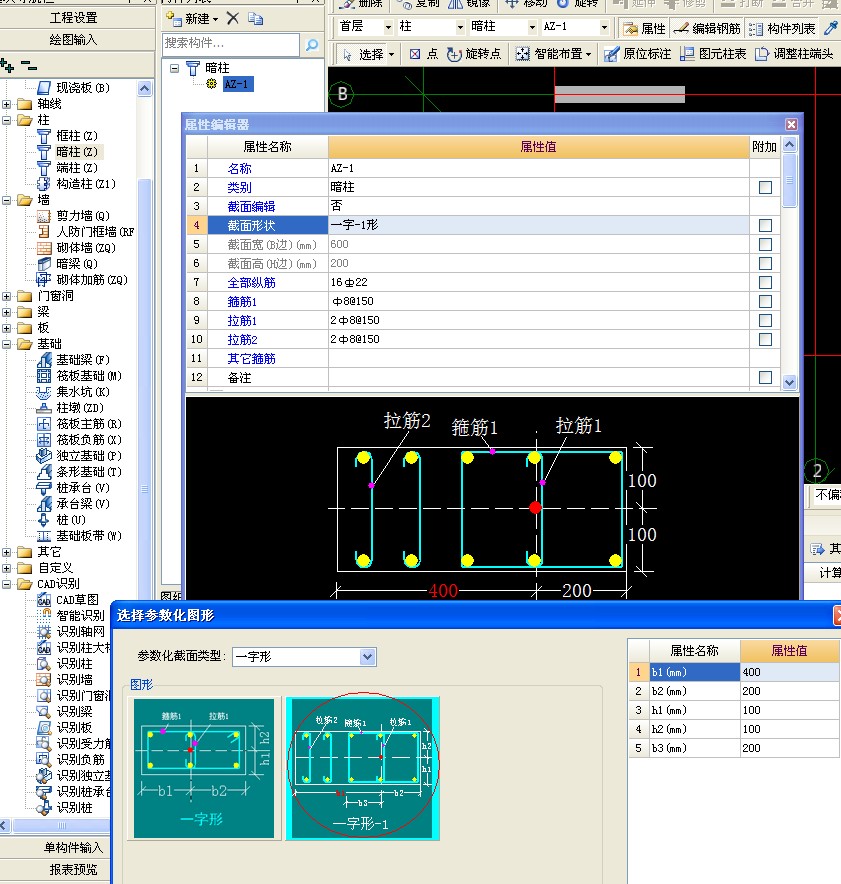Image resolution: width=841 pixels, height=884 pixels.
Task: Click the eyedropper icon at toolbar right end
Action: pos(831,28)
